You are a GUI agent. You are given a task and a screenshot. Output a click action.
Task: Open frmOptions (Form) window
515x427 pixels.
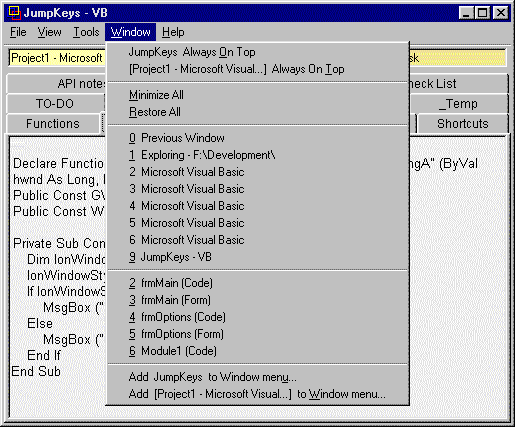click(x=258, y=334)
